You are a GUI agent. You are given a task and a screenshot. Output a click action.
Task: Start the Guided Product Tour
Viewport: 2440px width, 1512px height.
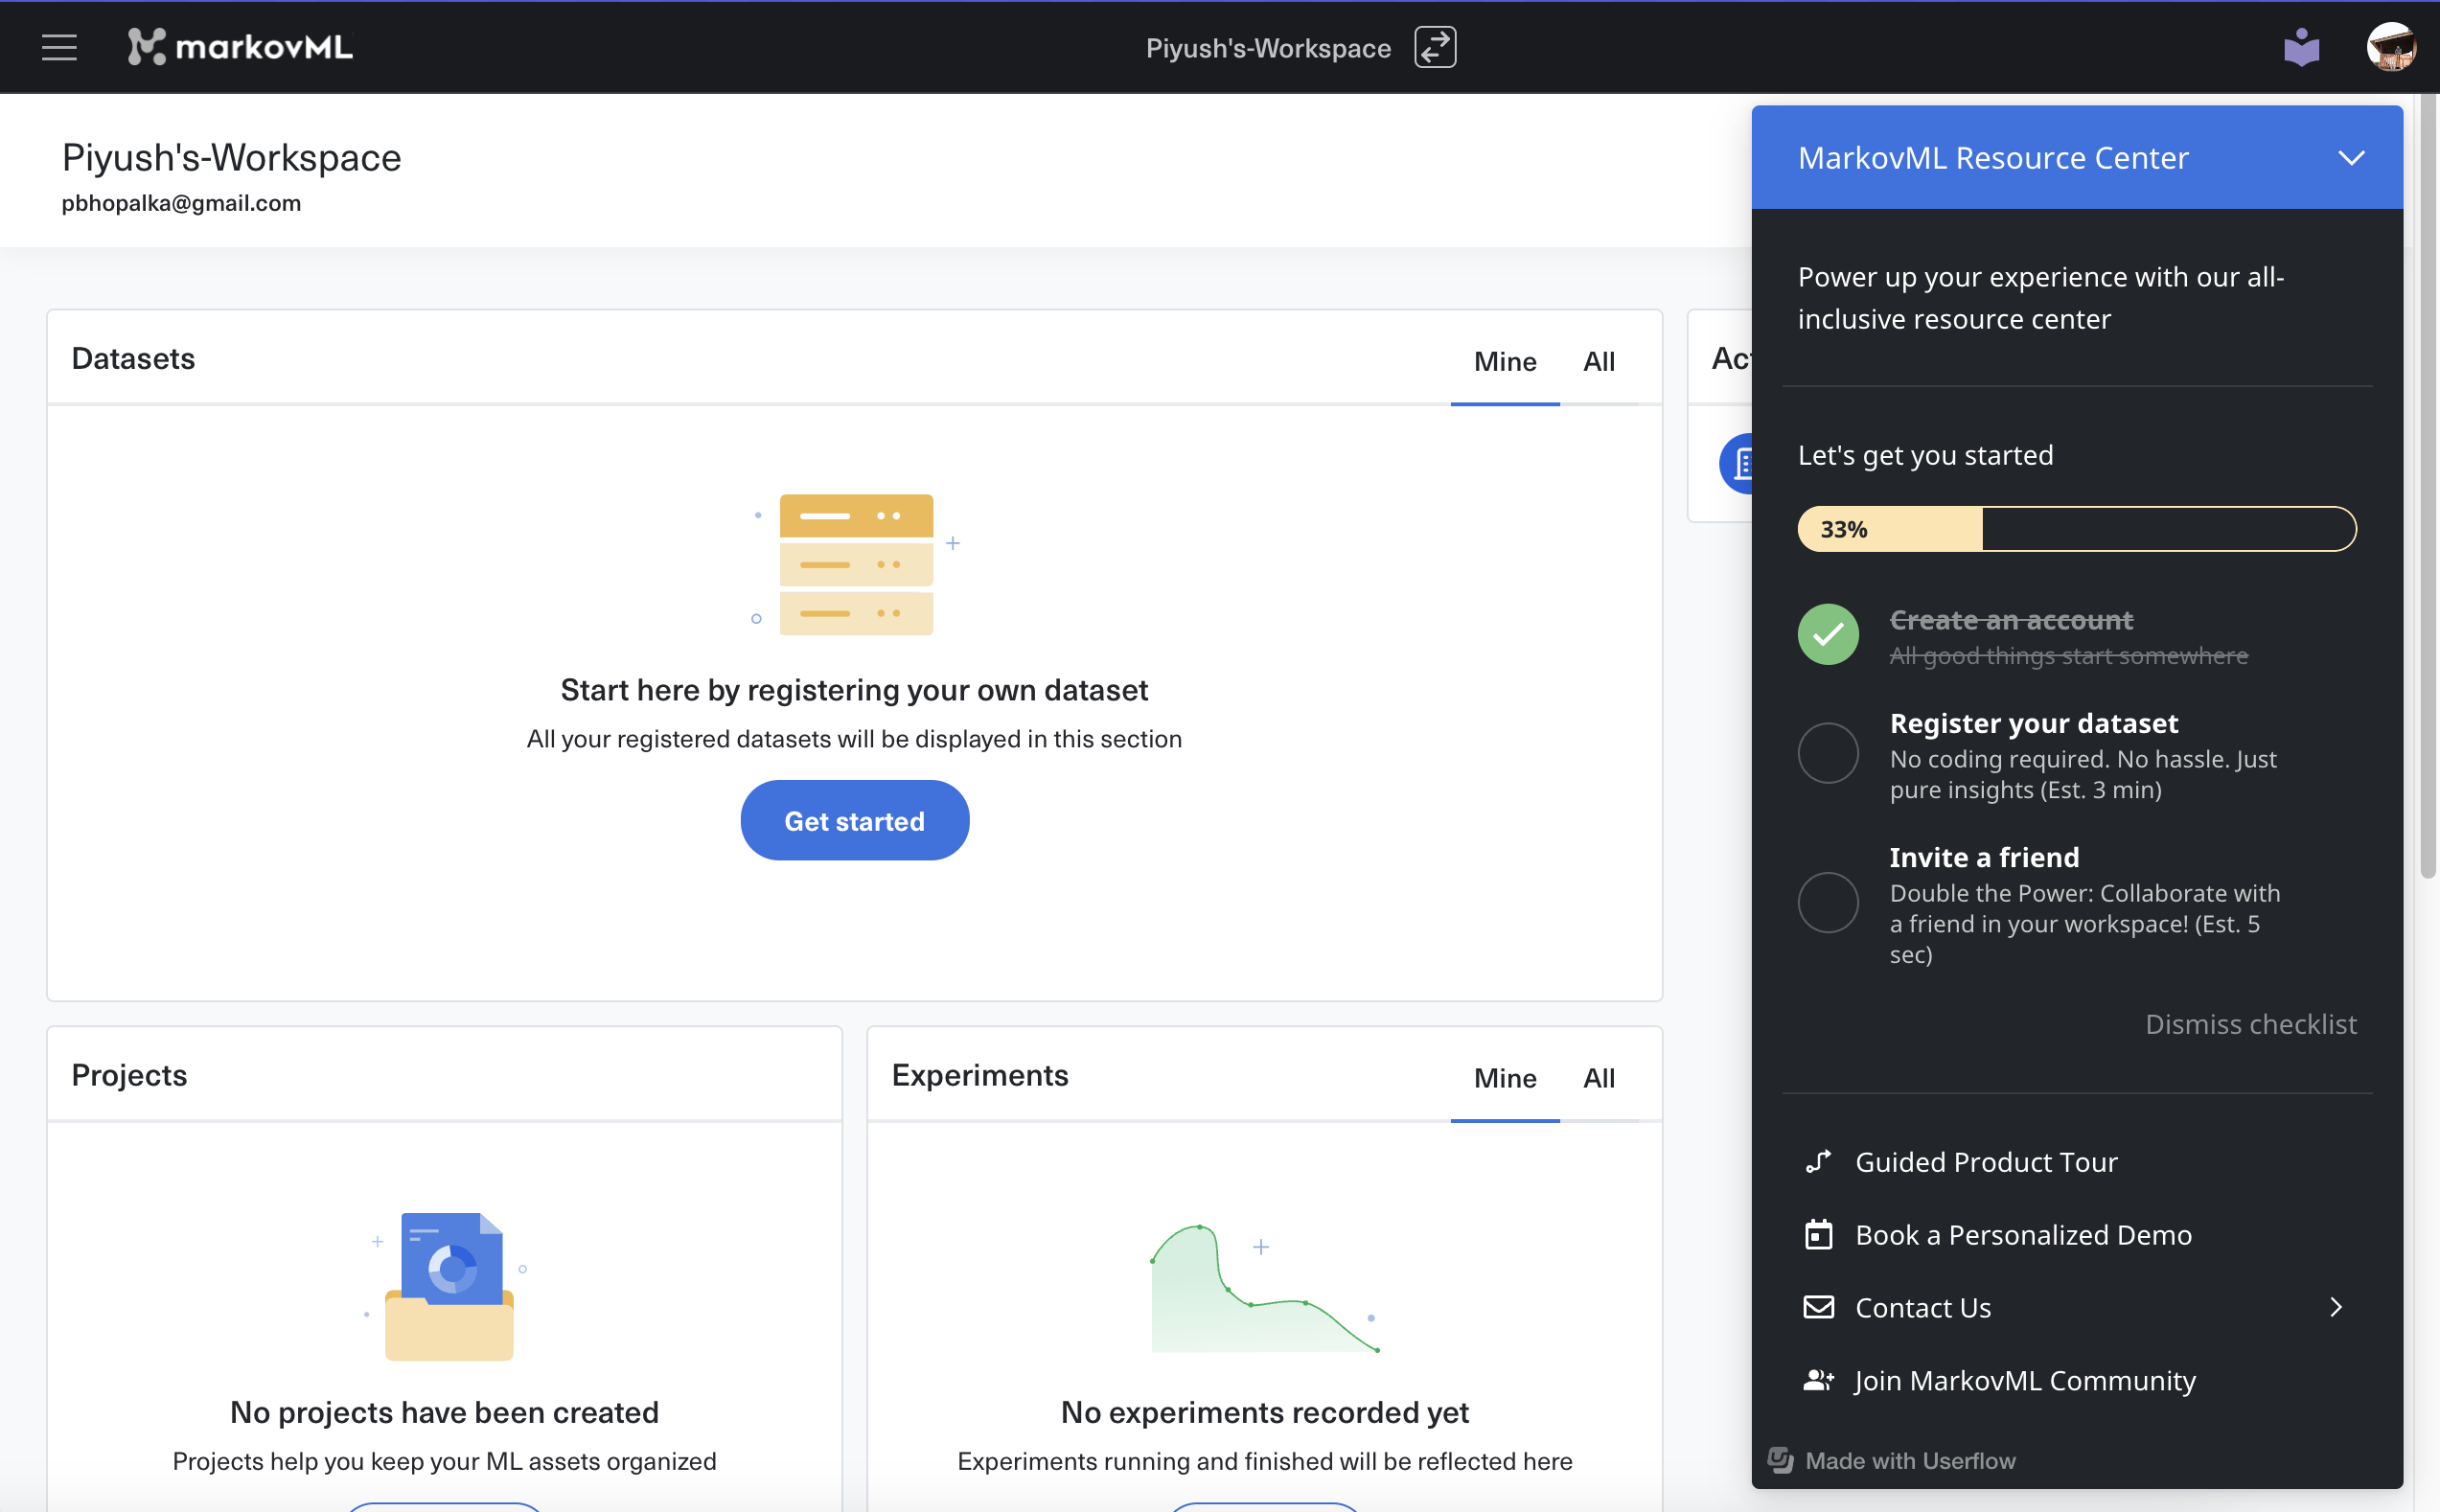(1986, 1162)
